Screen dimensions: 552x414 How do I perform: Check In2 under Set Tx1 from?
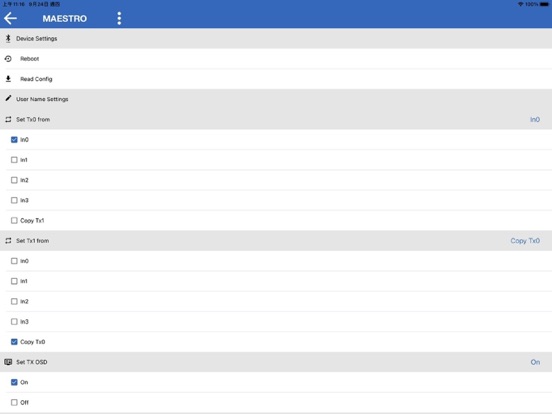(14, 301)
